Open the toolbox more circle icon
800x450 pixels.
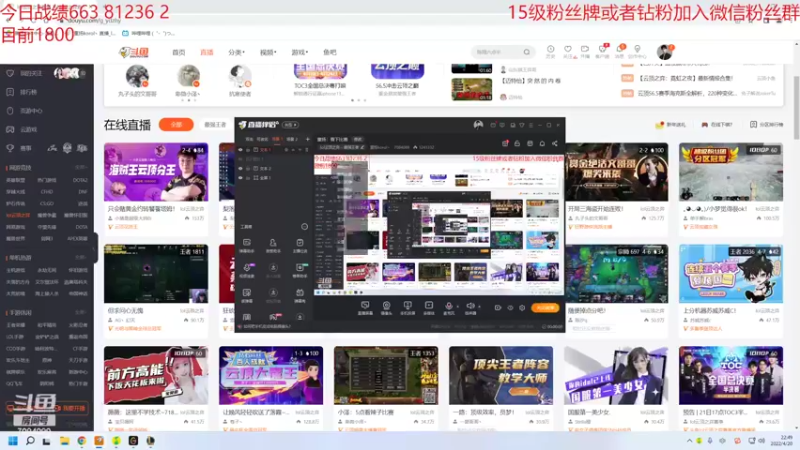point(305,227)
